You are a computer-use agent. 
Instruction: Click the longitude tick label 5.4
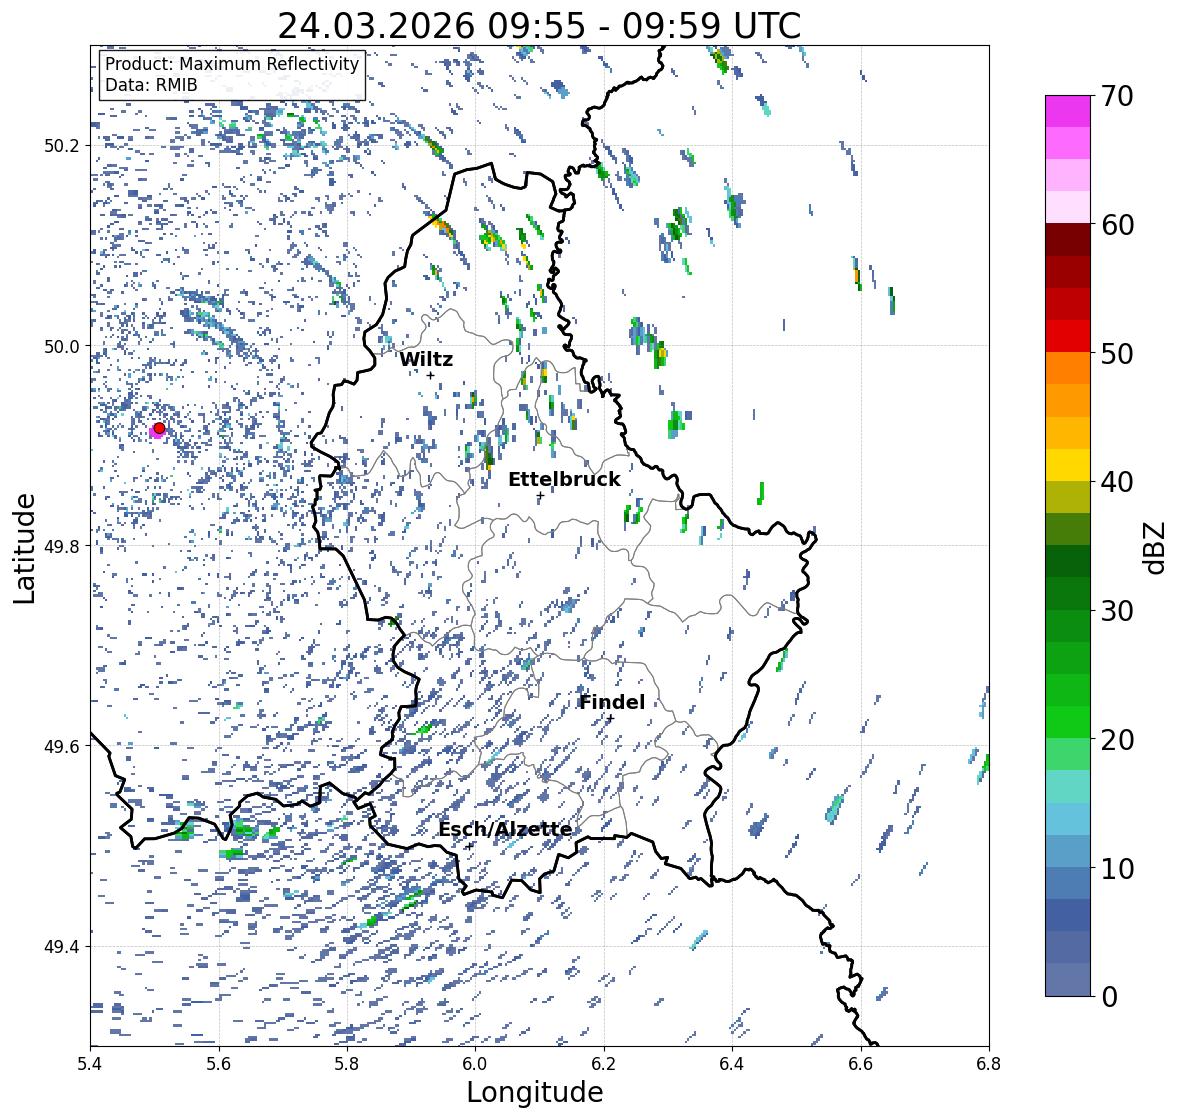(x=90, y=1064)
